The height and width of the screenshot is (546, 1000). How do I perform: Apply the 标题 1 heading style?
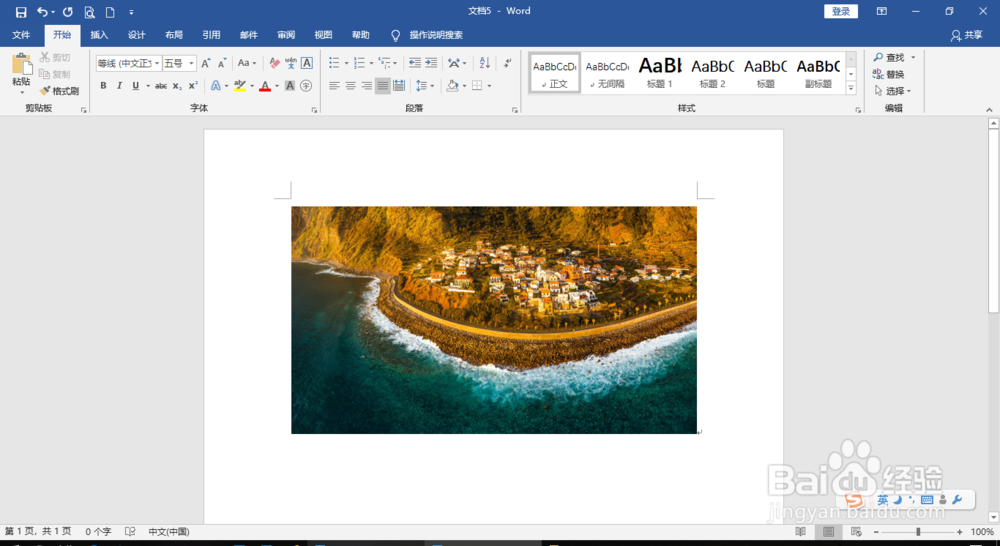660,72
